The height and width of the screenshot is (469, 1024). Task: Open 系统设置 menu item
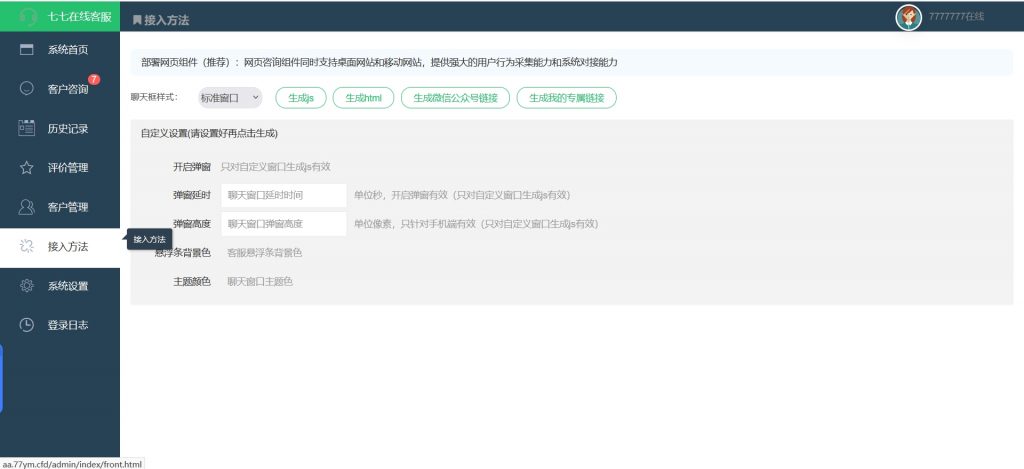60,285
